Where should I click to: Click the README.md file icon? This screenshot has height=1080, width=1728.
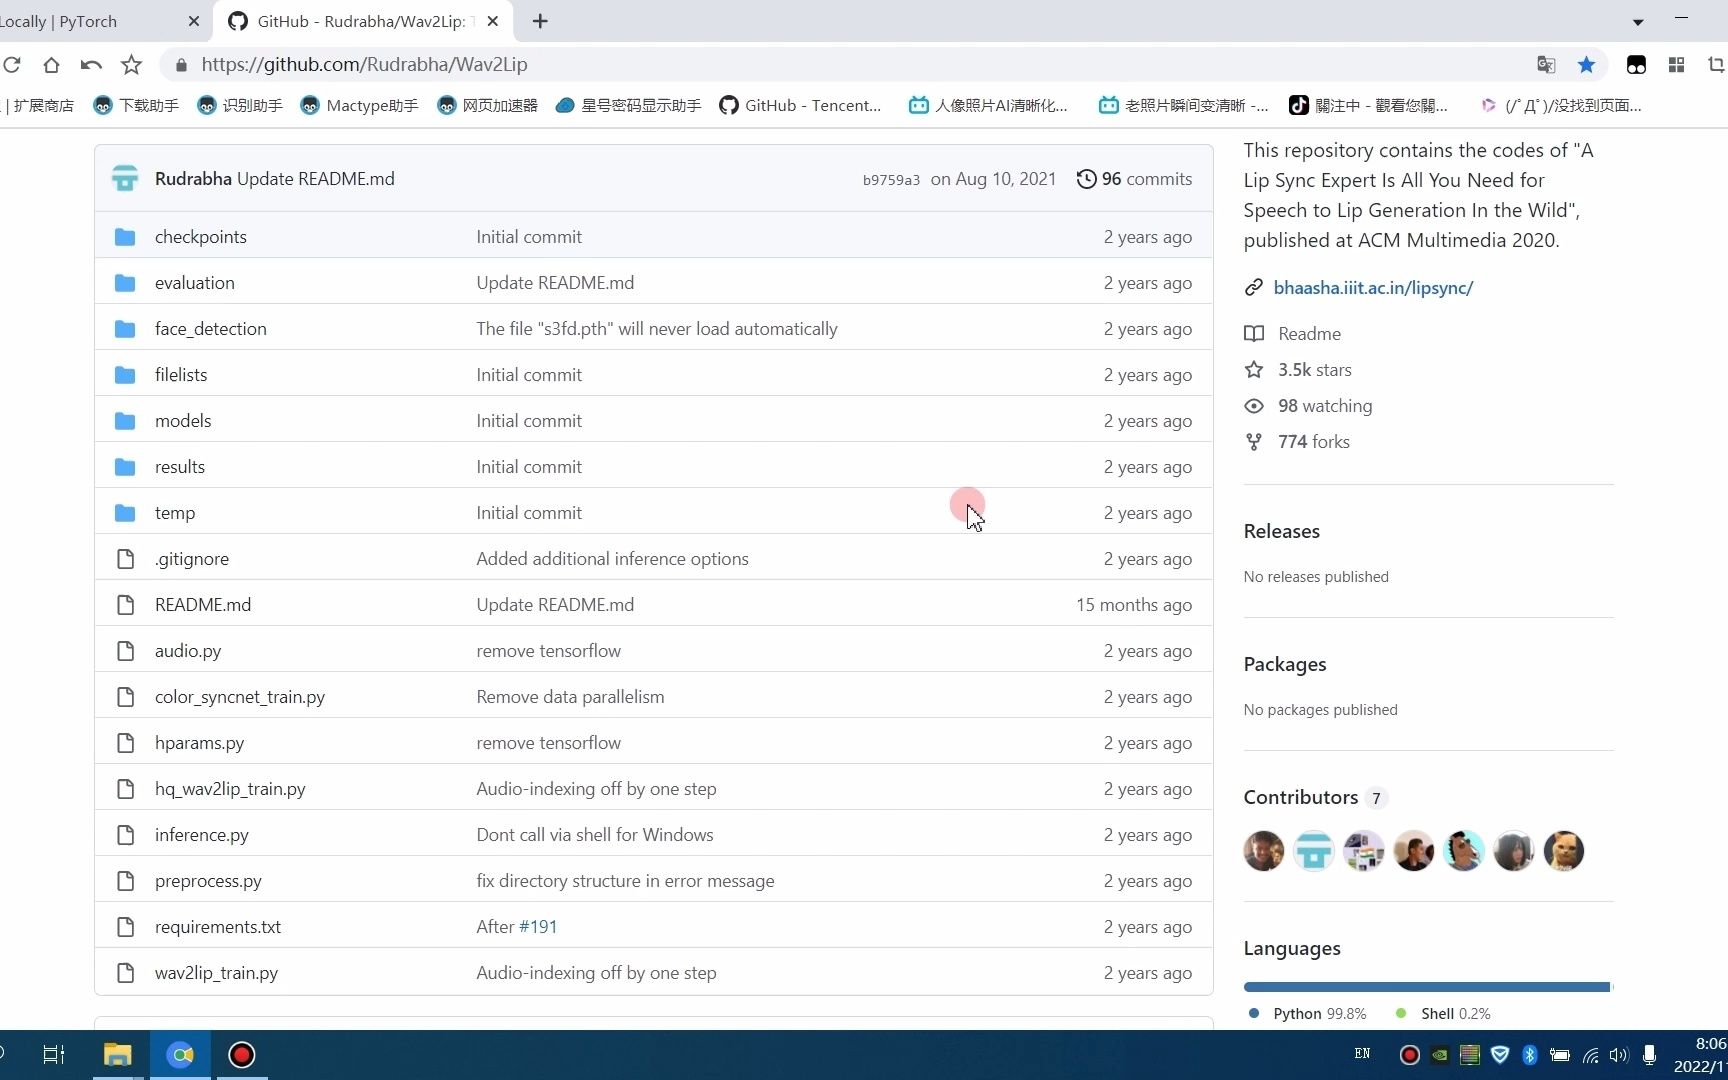pos(125,605)
